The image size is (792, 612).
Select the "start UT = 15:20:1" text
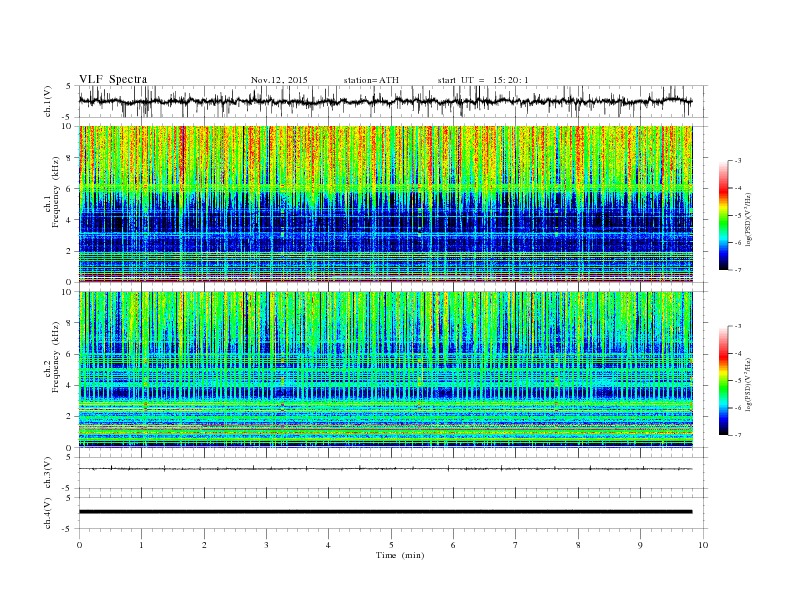click(483, 80)
